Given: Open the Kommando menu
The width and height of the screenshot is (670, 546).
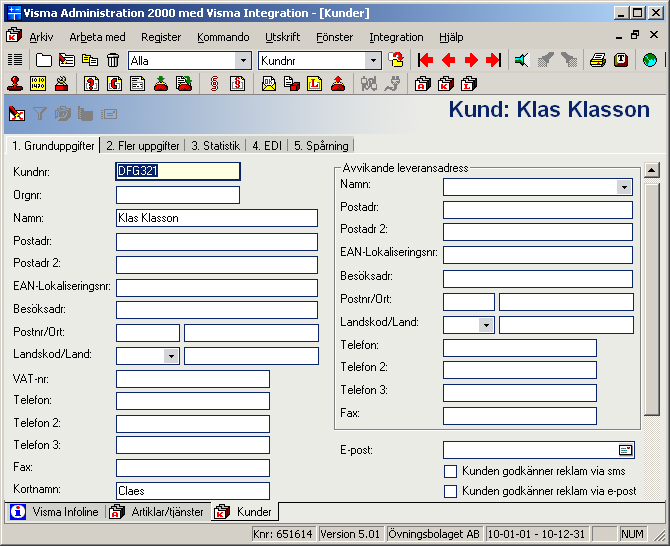Looking at the screenshot, I should tap(223, 37).
